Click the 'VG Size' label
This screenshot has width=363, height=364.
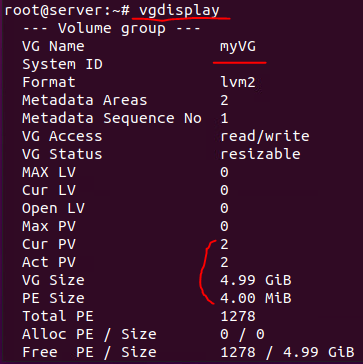[x=53, y=280]
